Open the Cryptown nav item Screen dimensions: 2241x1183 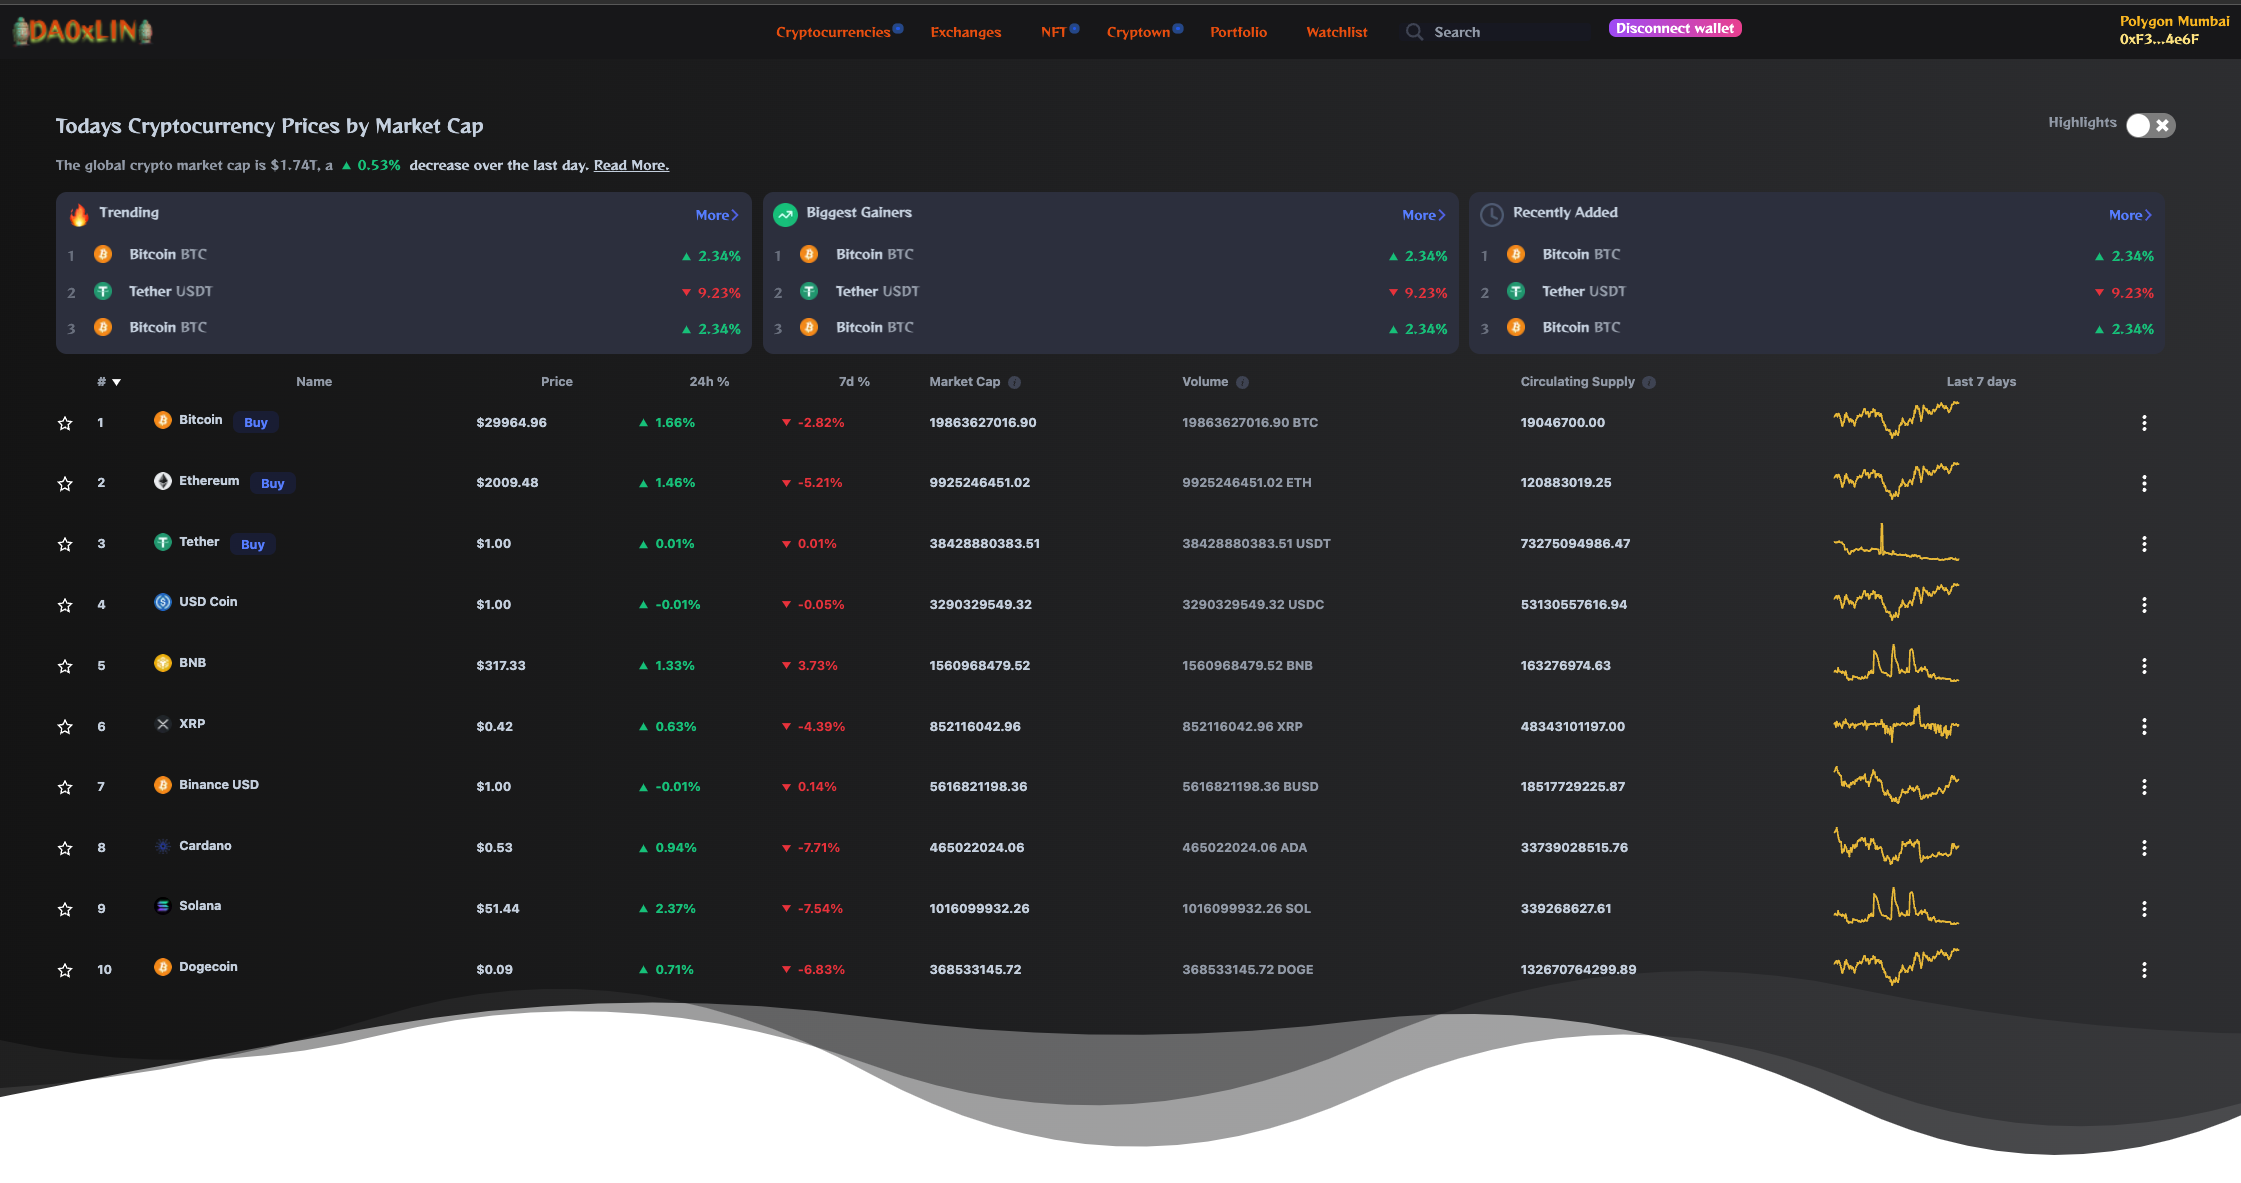click(1138, 32)
